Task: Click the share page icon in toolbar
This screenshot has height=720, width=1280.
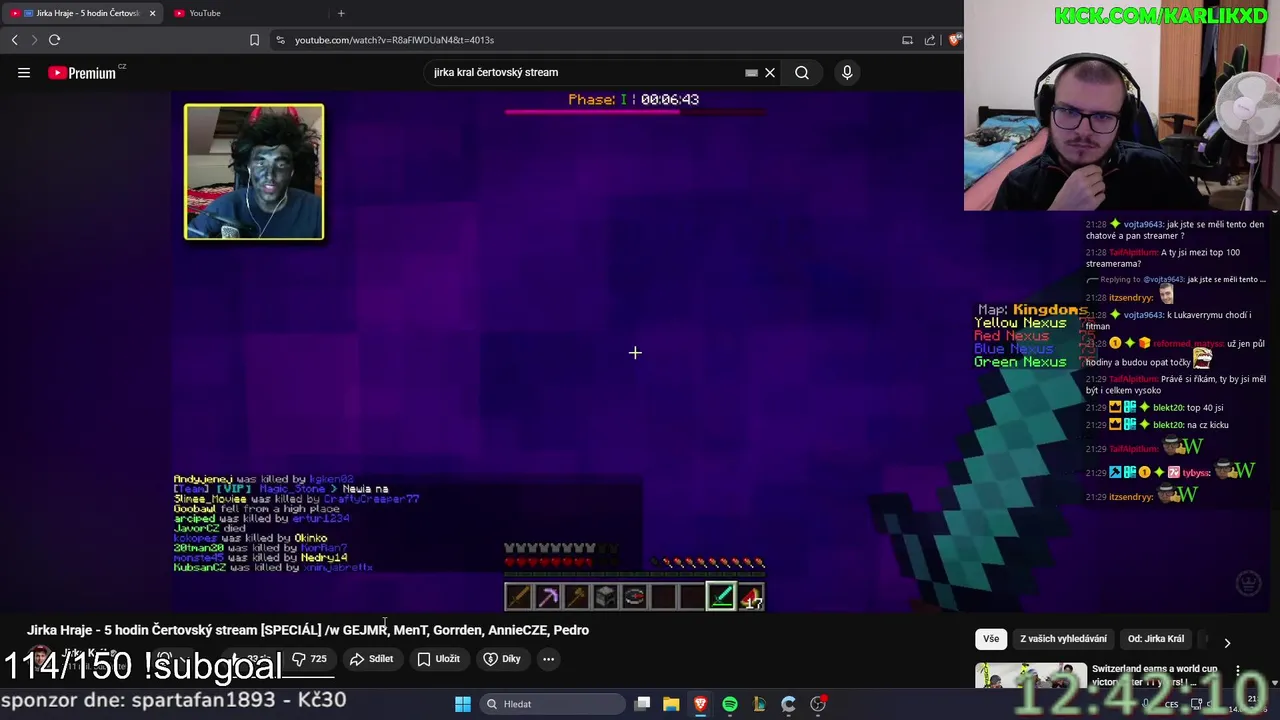Action: pyautogui.click(x=930, y=40)
